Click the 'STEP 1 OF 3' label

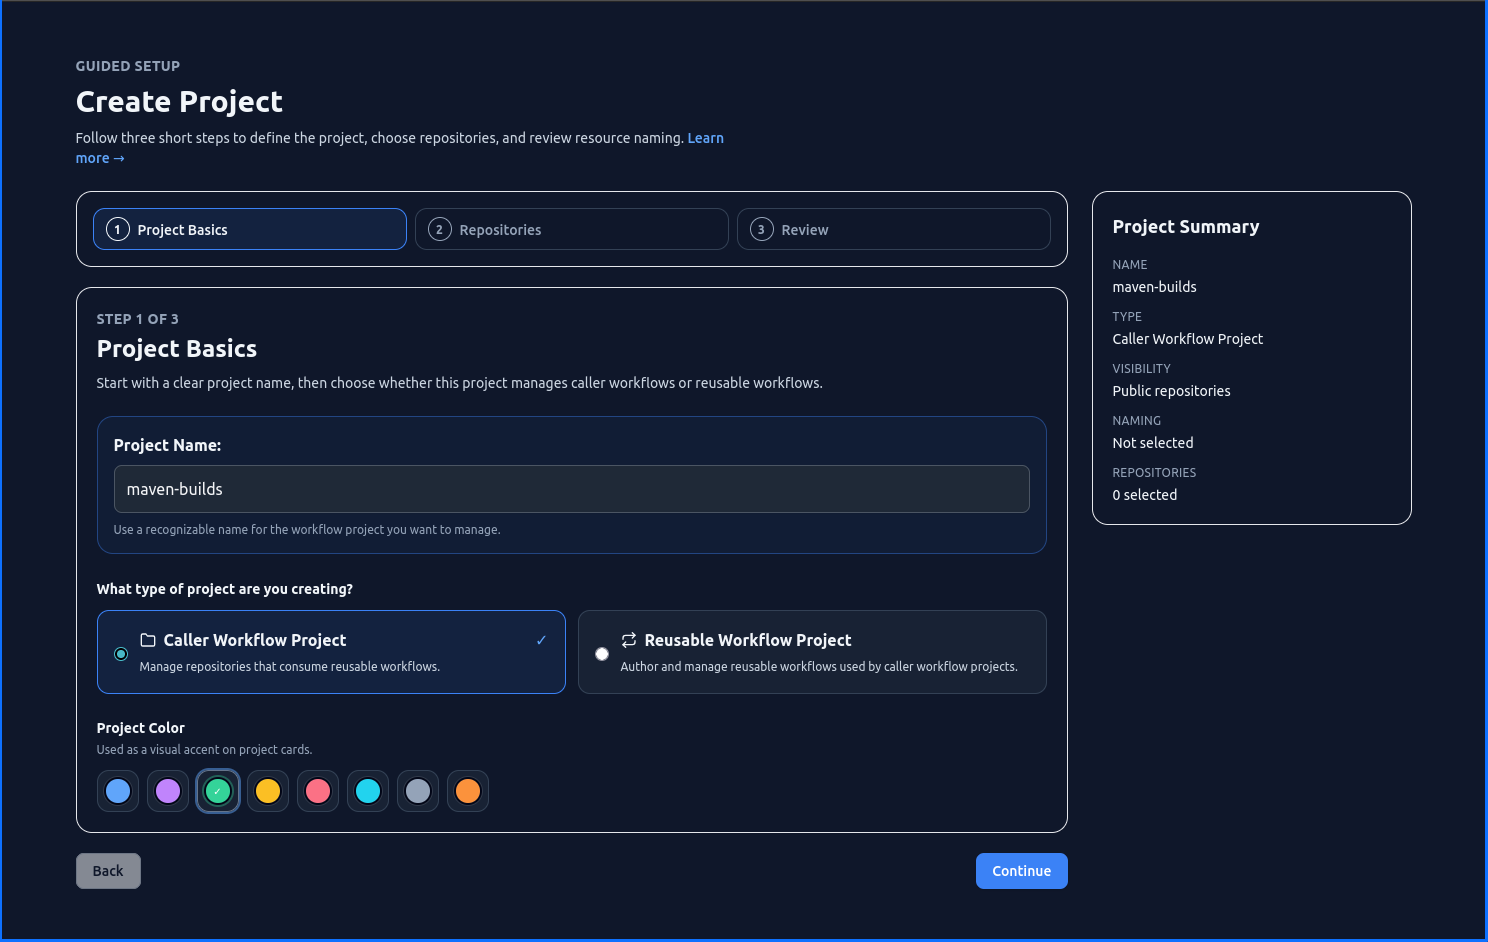pos(138,319)
